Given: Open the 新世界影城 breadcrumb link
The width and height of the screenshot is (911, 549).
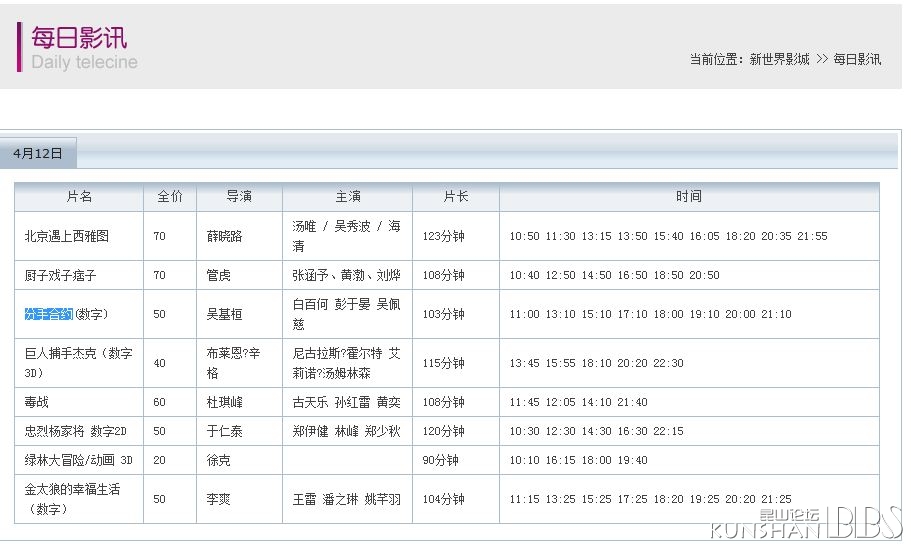Looking at the screenshot, I should tap(779, 59).
